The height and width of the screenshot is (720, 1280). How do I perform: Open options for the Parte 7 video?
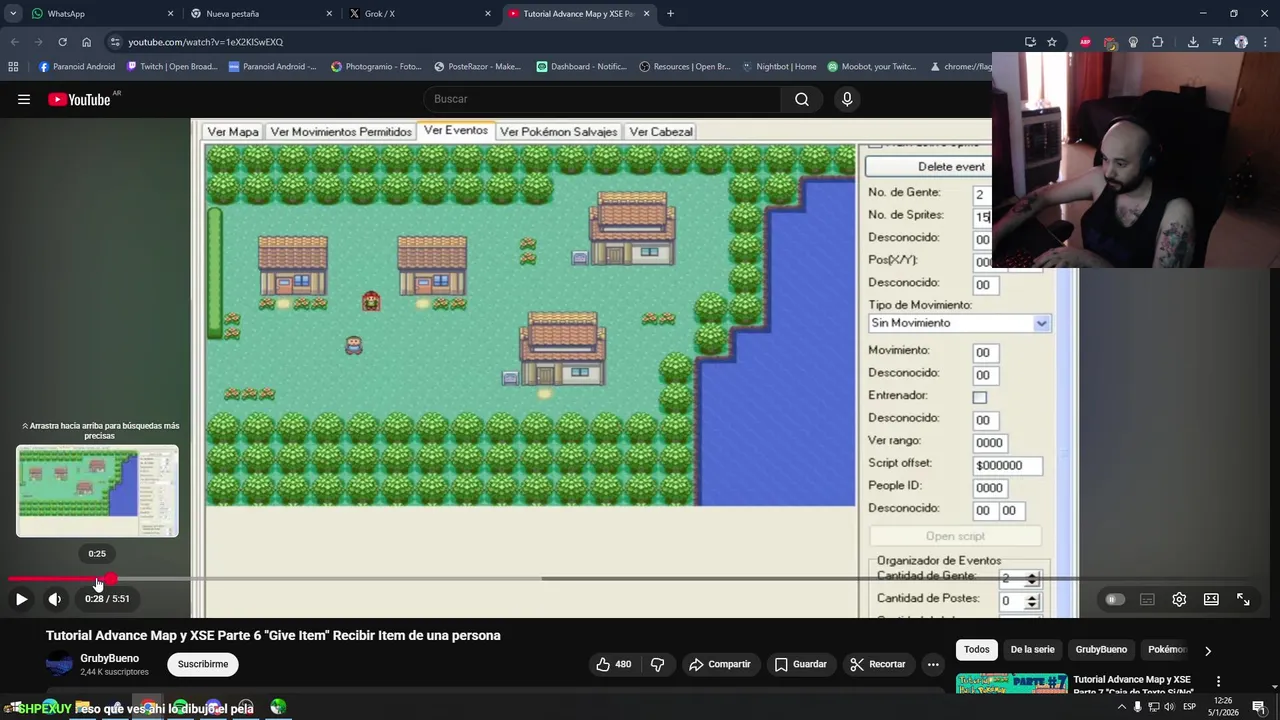[1218, 681]
